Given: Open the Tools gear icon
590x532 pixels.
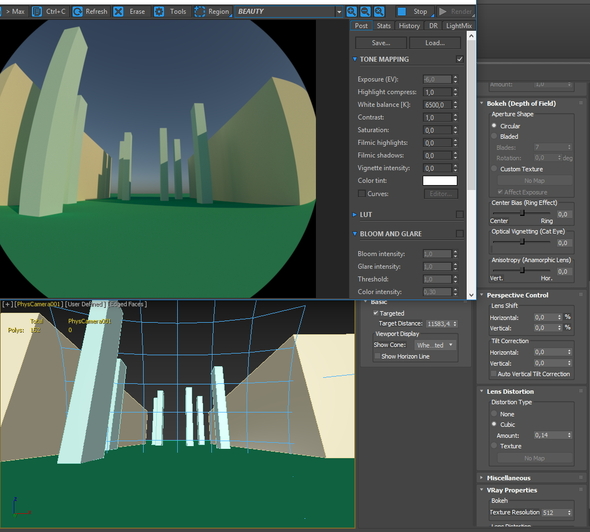Looking at the screenshot, I should coord(159,12).
